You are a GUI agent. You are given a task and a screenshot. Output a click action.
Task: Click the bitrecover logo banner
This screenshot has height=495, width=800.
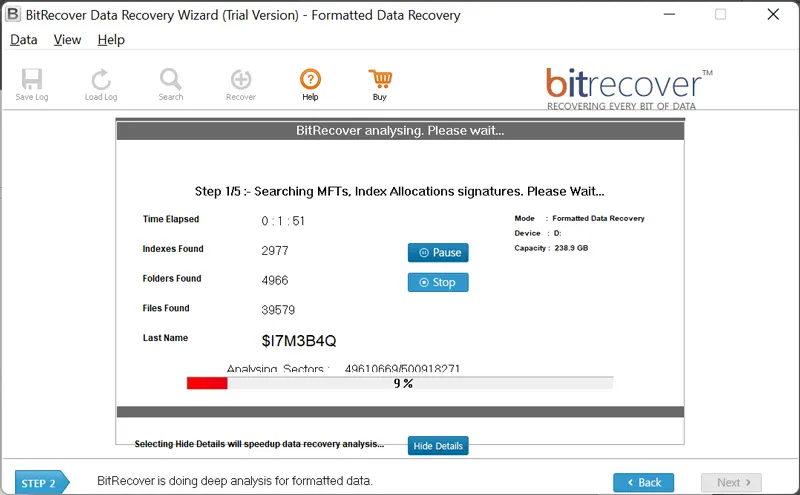(629, 88)
